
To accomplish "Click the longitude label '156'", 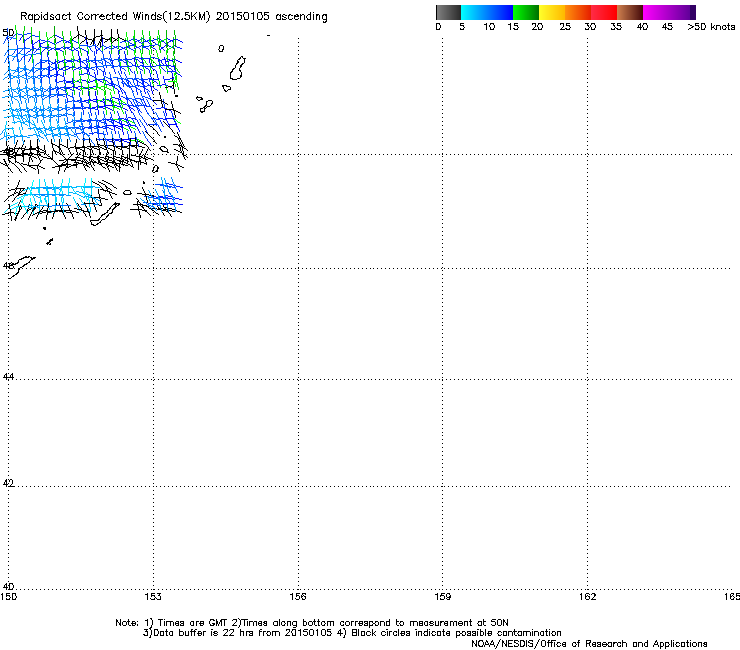I will tap(298, 597).
